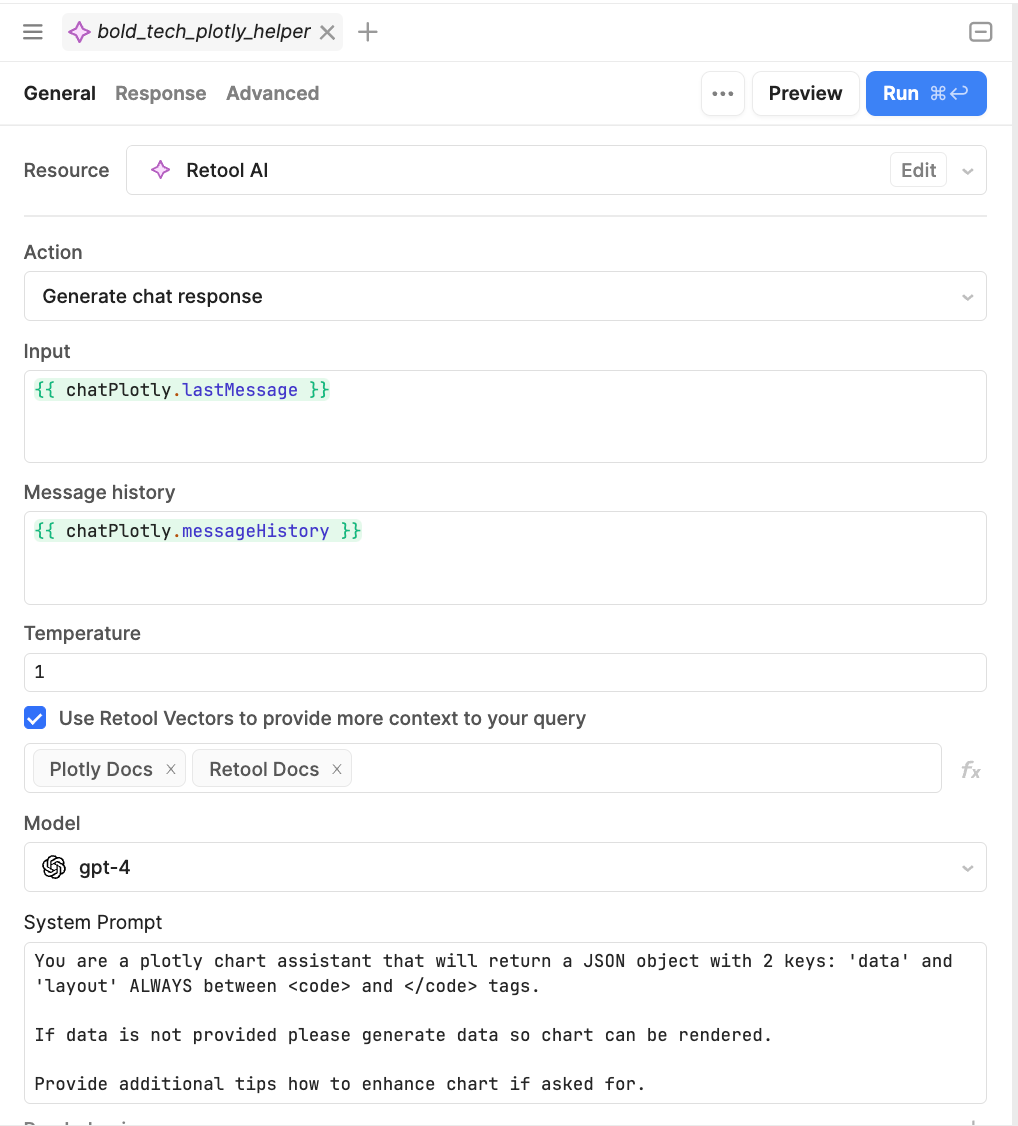Image resolution: width=1018 pixels, height=1126 pixels.
Task: Open the hamburger menu icon
Action: 33,32
